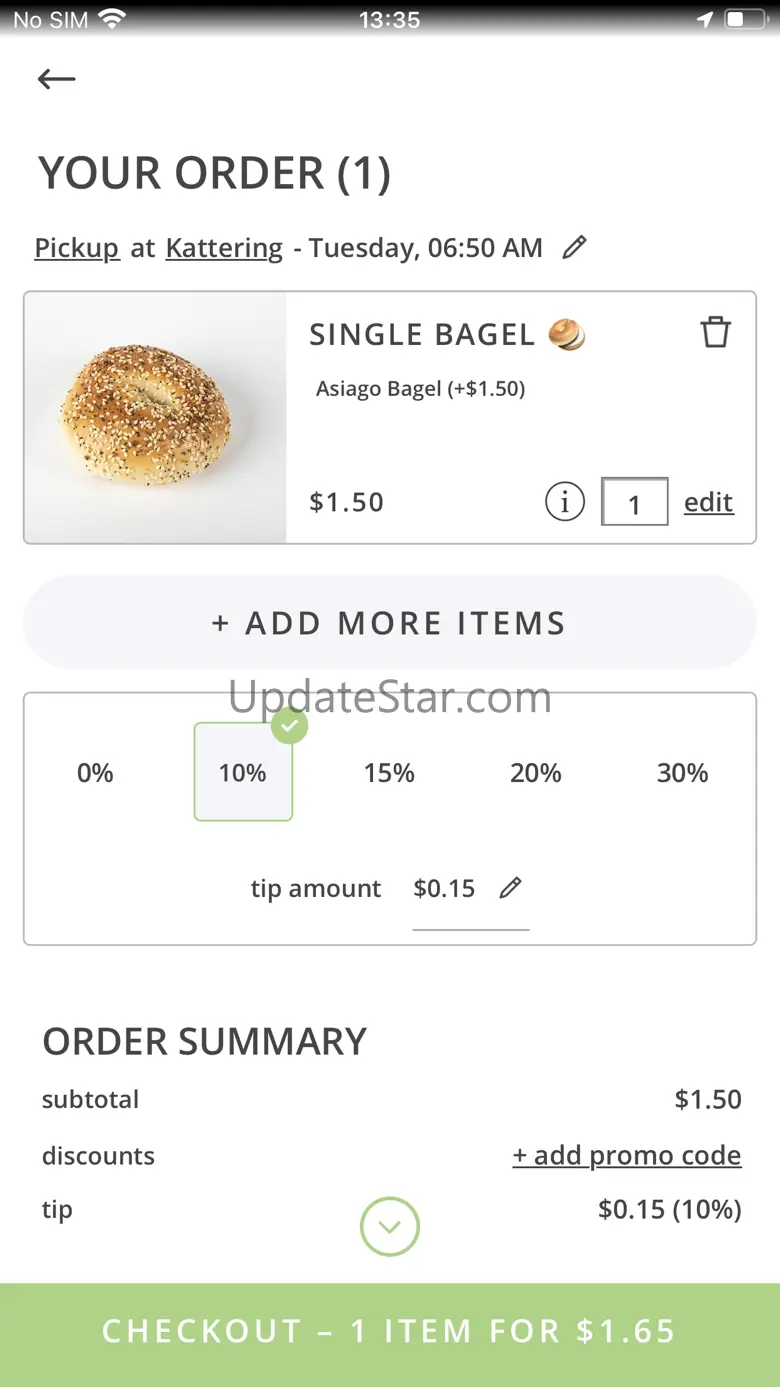The height and width of the screenshot is (1387, 780).
Task: Tap the pencil icon next to tip amount
Action: pos(510,888)
